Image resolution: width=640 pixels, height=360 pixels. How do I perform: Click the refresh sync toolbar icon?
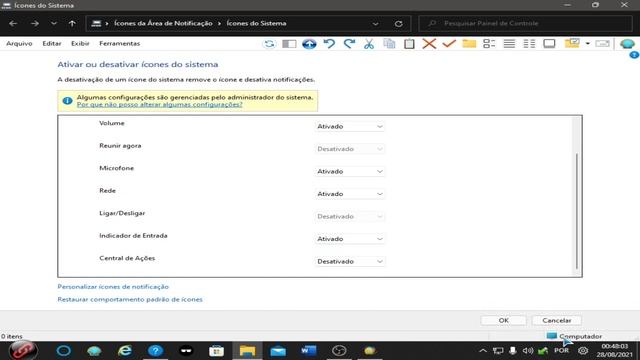coord(269,44)
